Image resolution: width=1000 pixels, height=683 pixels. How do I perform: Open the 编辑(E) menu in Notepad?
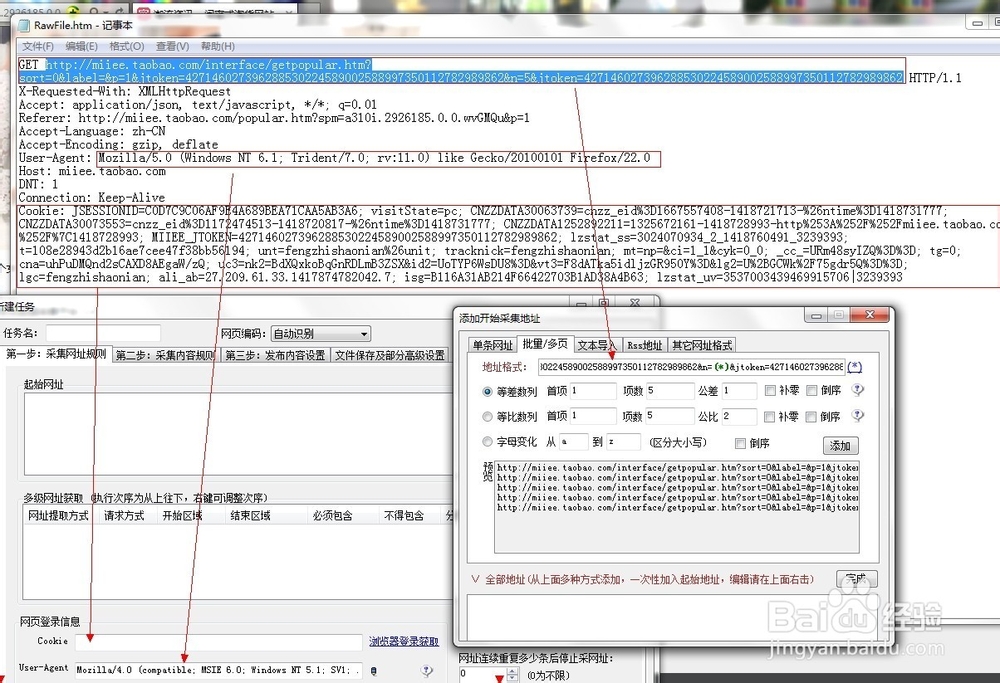(x=81, y=47)
